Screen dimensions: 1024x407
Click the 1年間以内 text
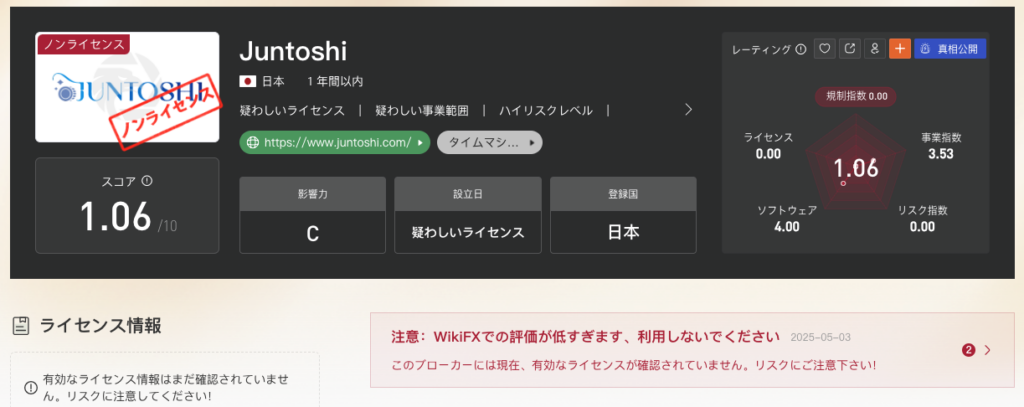(x=335, y=82)
